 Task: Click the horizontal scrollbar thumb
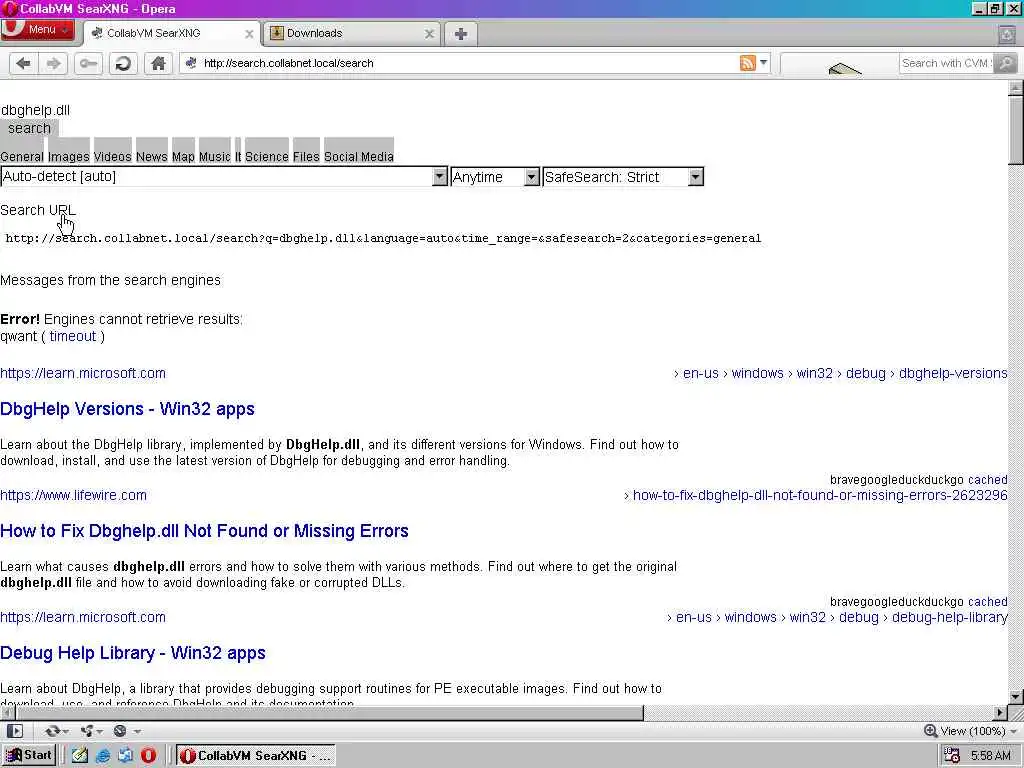click(329, 712)
